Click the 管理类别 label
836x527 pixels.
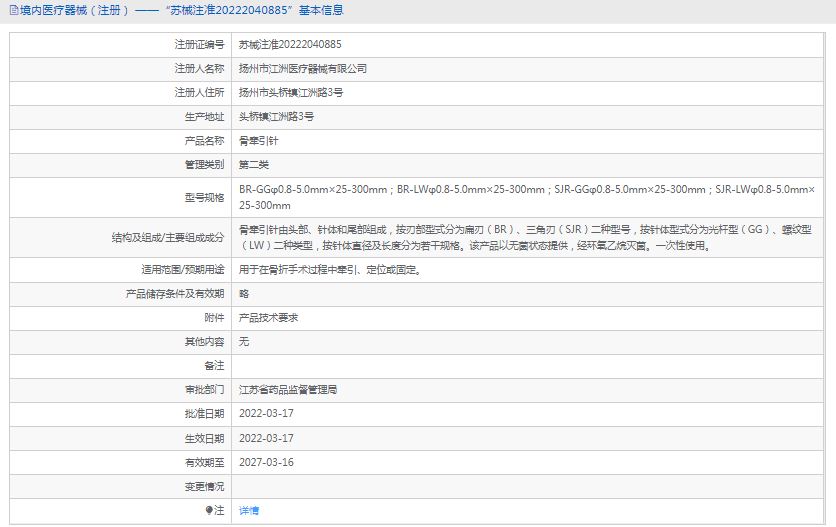point(205,165)
